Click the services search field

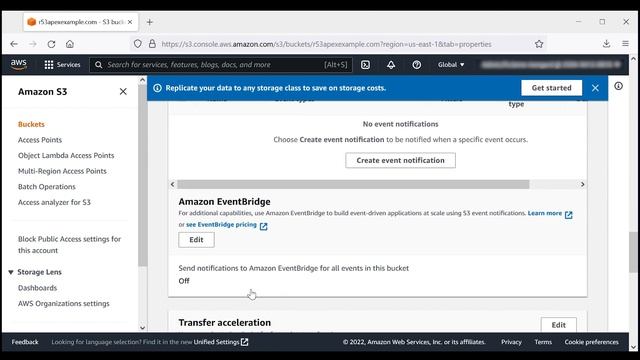220,64
